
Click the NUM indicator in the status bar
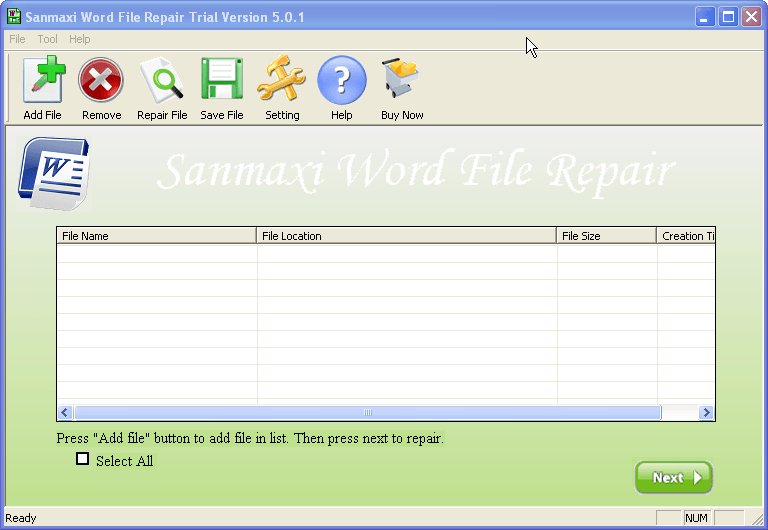click(x=696, y=518)
